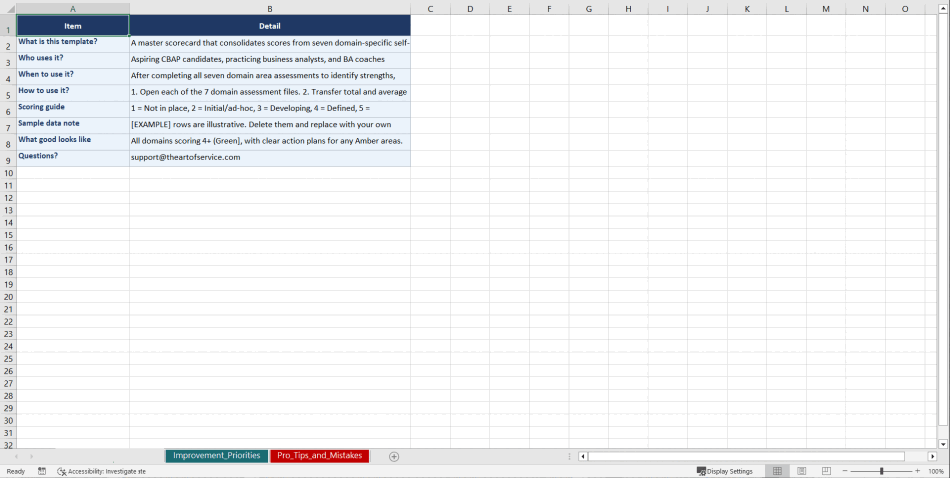This screenshot has height=478, width=950.
Task: Open the Pro_Tips_and_Mistakes sheet tab
Action: point(319,456)
